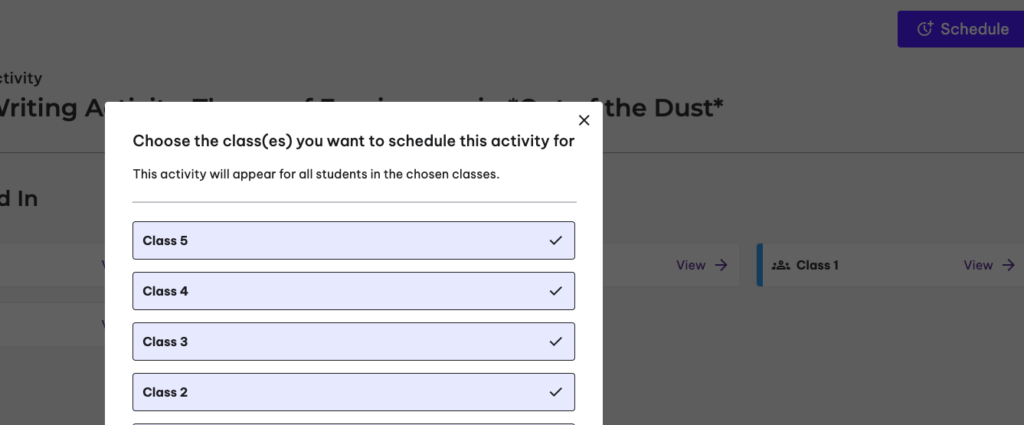Close the class selection dialog
1024x425 pixels.
[x=584, y=120]
